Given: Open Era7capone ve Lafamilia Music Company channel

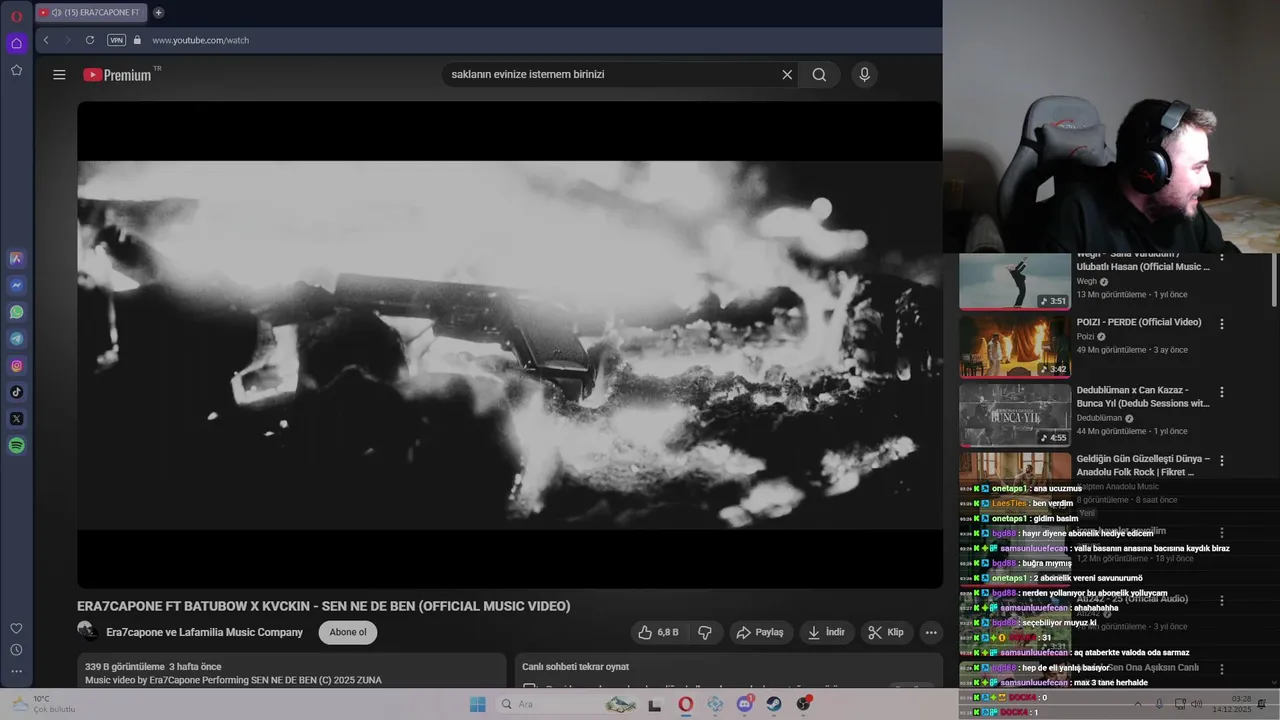Looking at the screenshot, I should click(204, 632).
